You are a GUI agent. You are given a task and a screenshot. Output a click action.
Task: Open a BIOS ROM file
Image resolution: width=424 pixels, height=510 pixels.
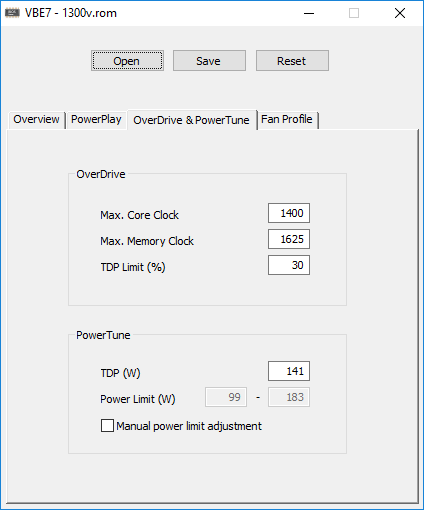pyautogui.click(x=127, y=61)
